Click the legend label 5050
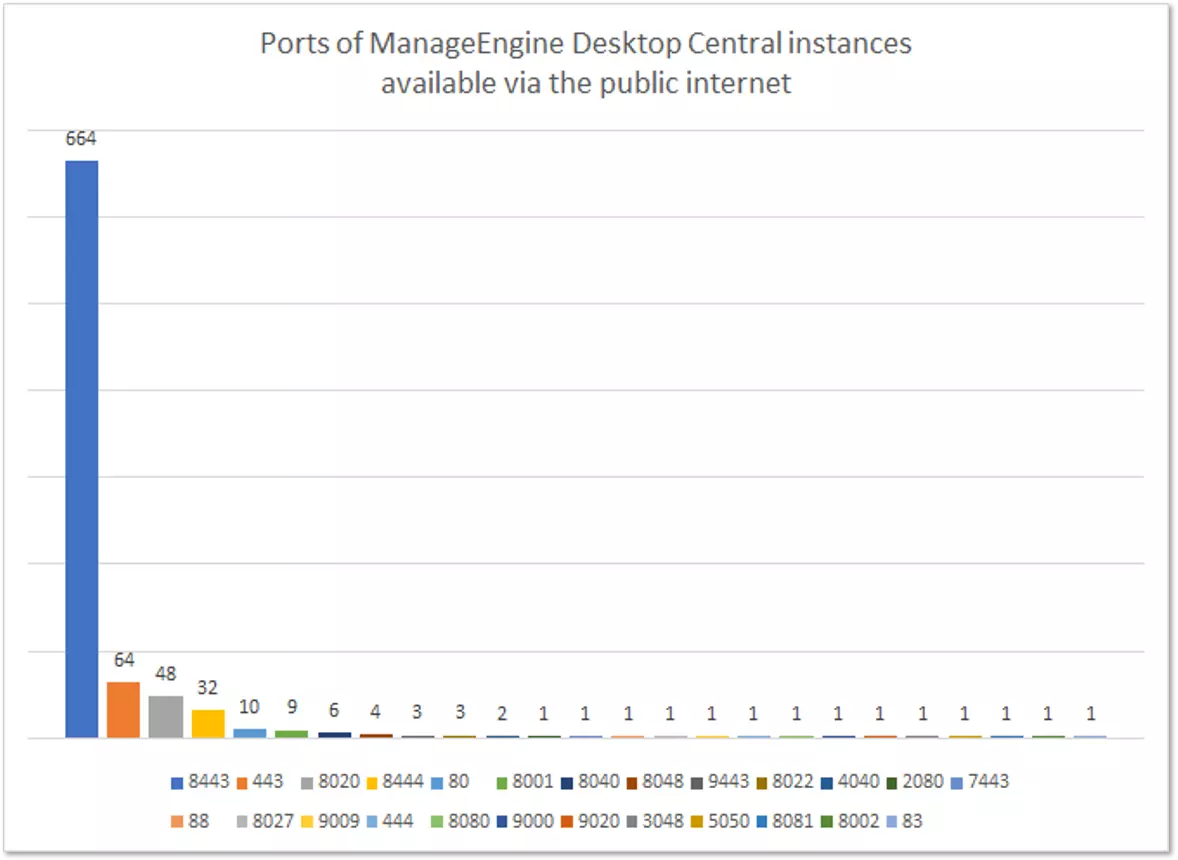Screen dimensions: 1178x860 (728, 821)
